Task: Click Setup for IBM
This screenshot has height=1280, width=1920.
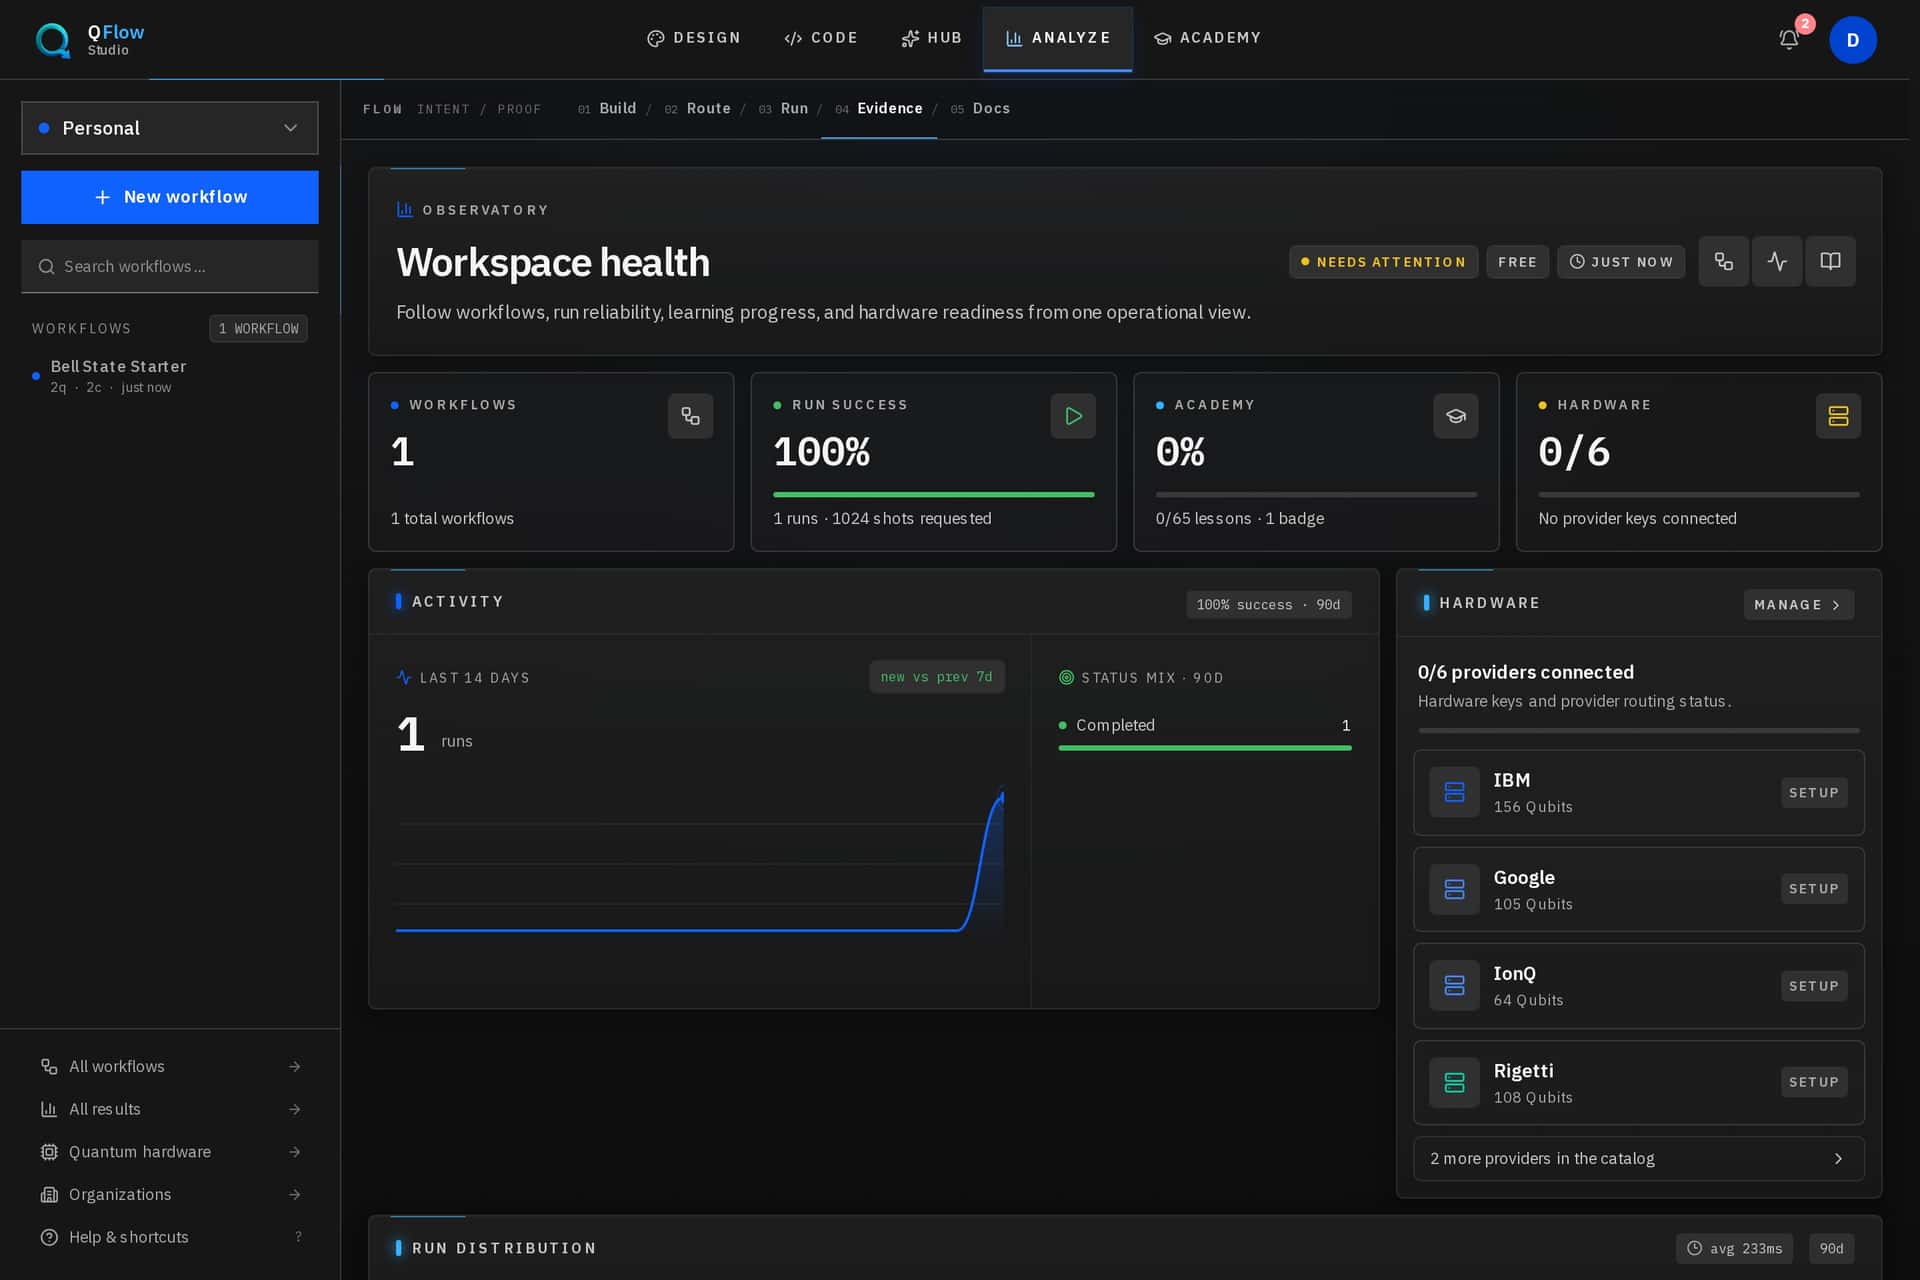Action: [x=1813, y=792]
